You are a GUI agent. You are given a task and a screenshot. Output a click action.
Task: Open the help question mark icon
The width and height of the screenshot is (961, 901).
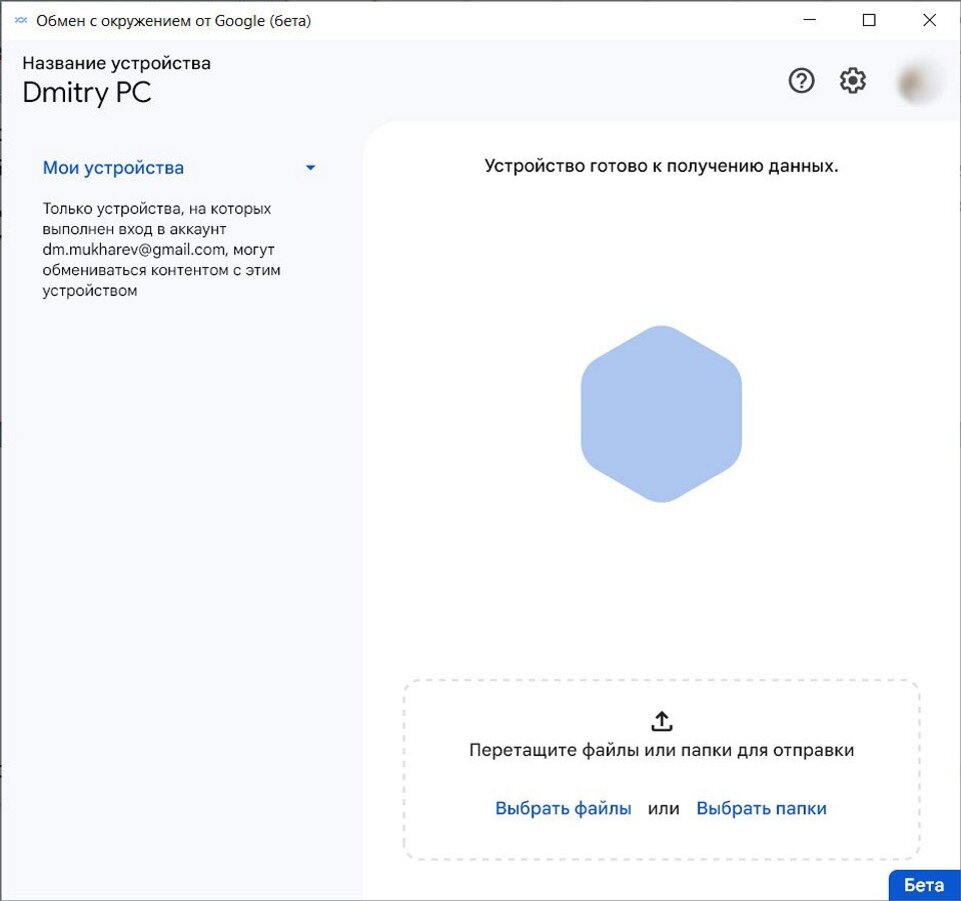[x=801, y=81]
